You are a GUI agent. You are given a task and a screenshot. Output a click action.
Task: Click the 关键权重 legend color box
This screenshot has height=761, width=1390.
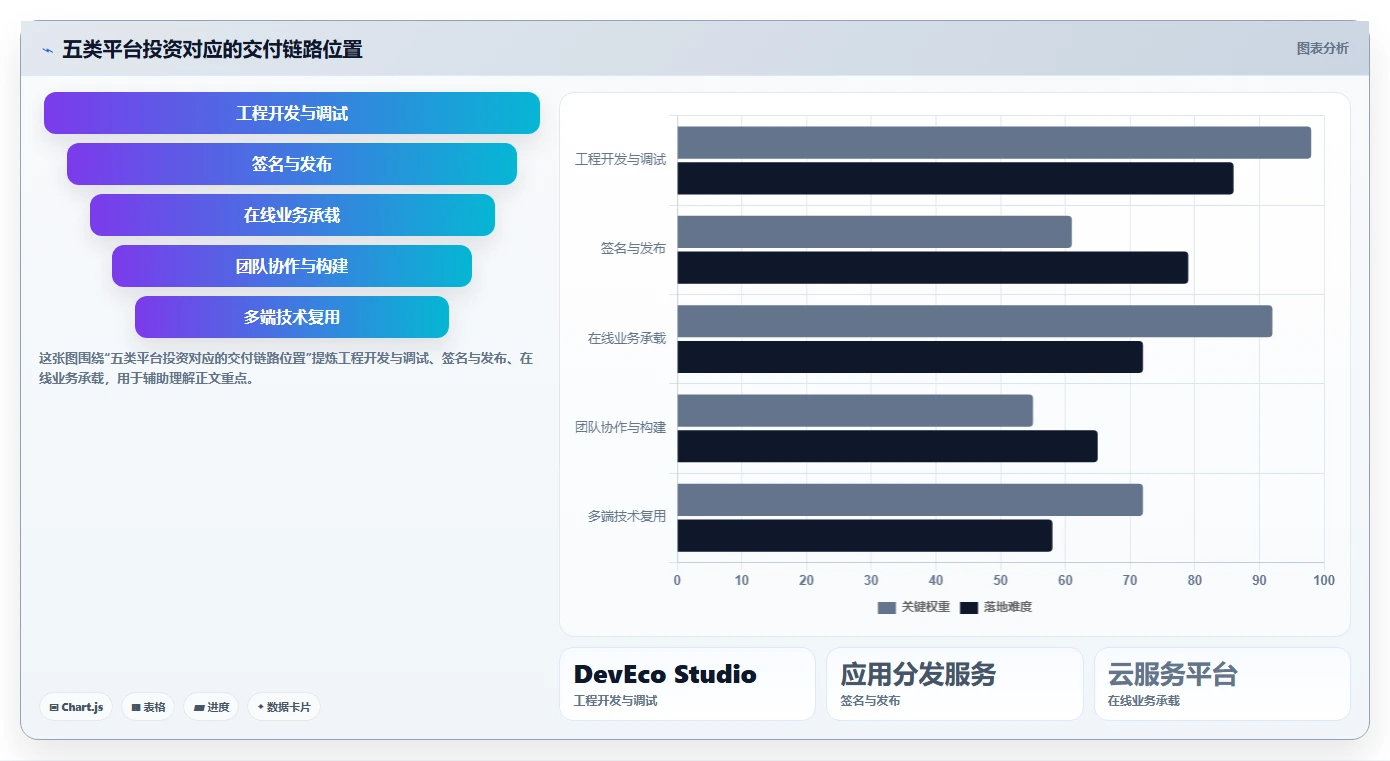click(x=887, y=607)
